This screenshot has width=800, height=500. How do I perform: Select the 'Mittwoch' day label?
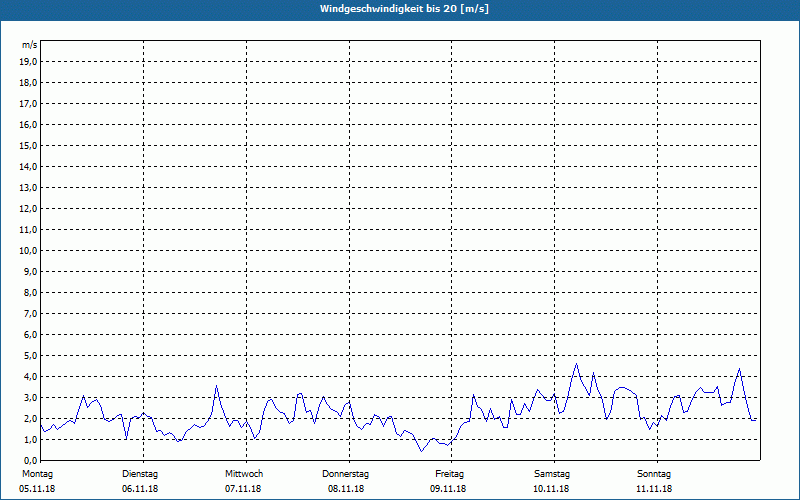coord(244,474)
